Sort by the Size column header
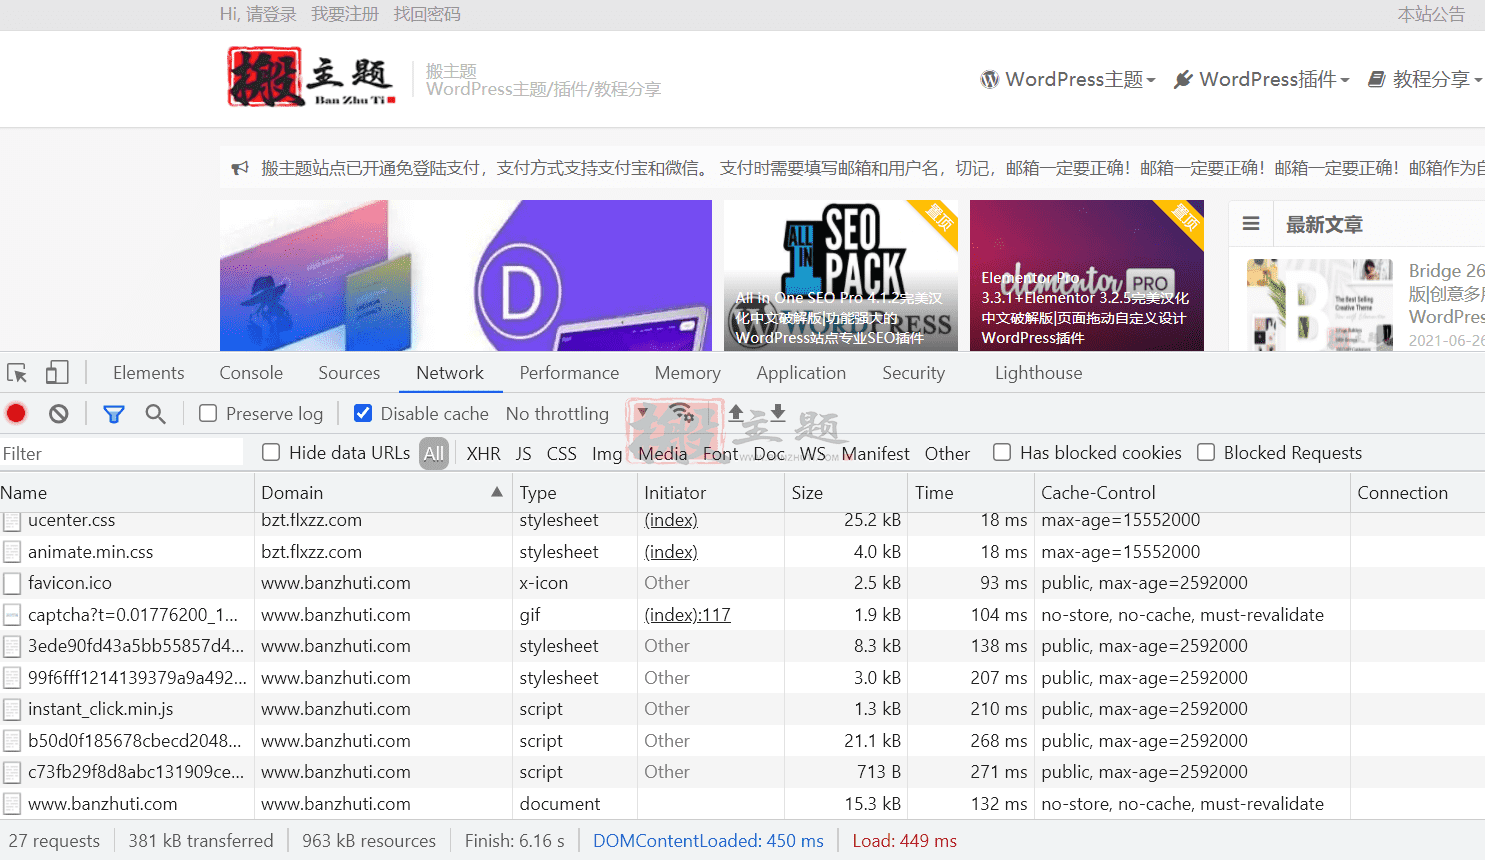The width and height of the screenshot is (1485, 860). pyautogui.click(x=846, y=492)
